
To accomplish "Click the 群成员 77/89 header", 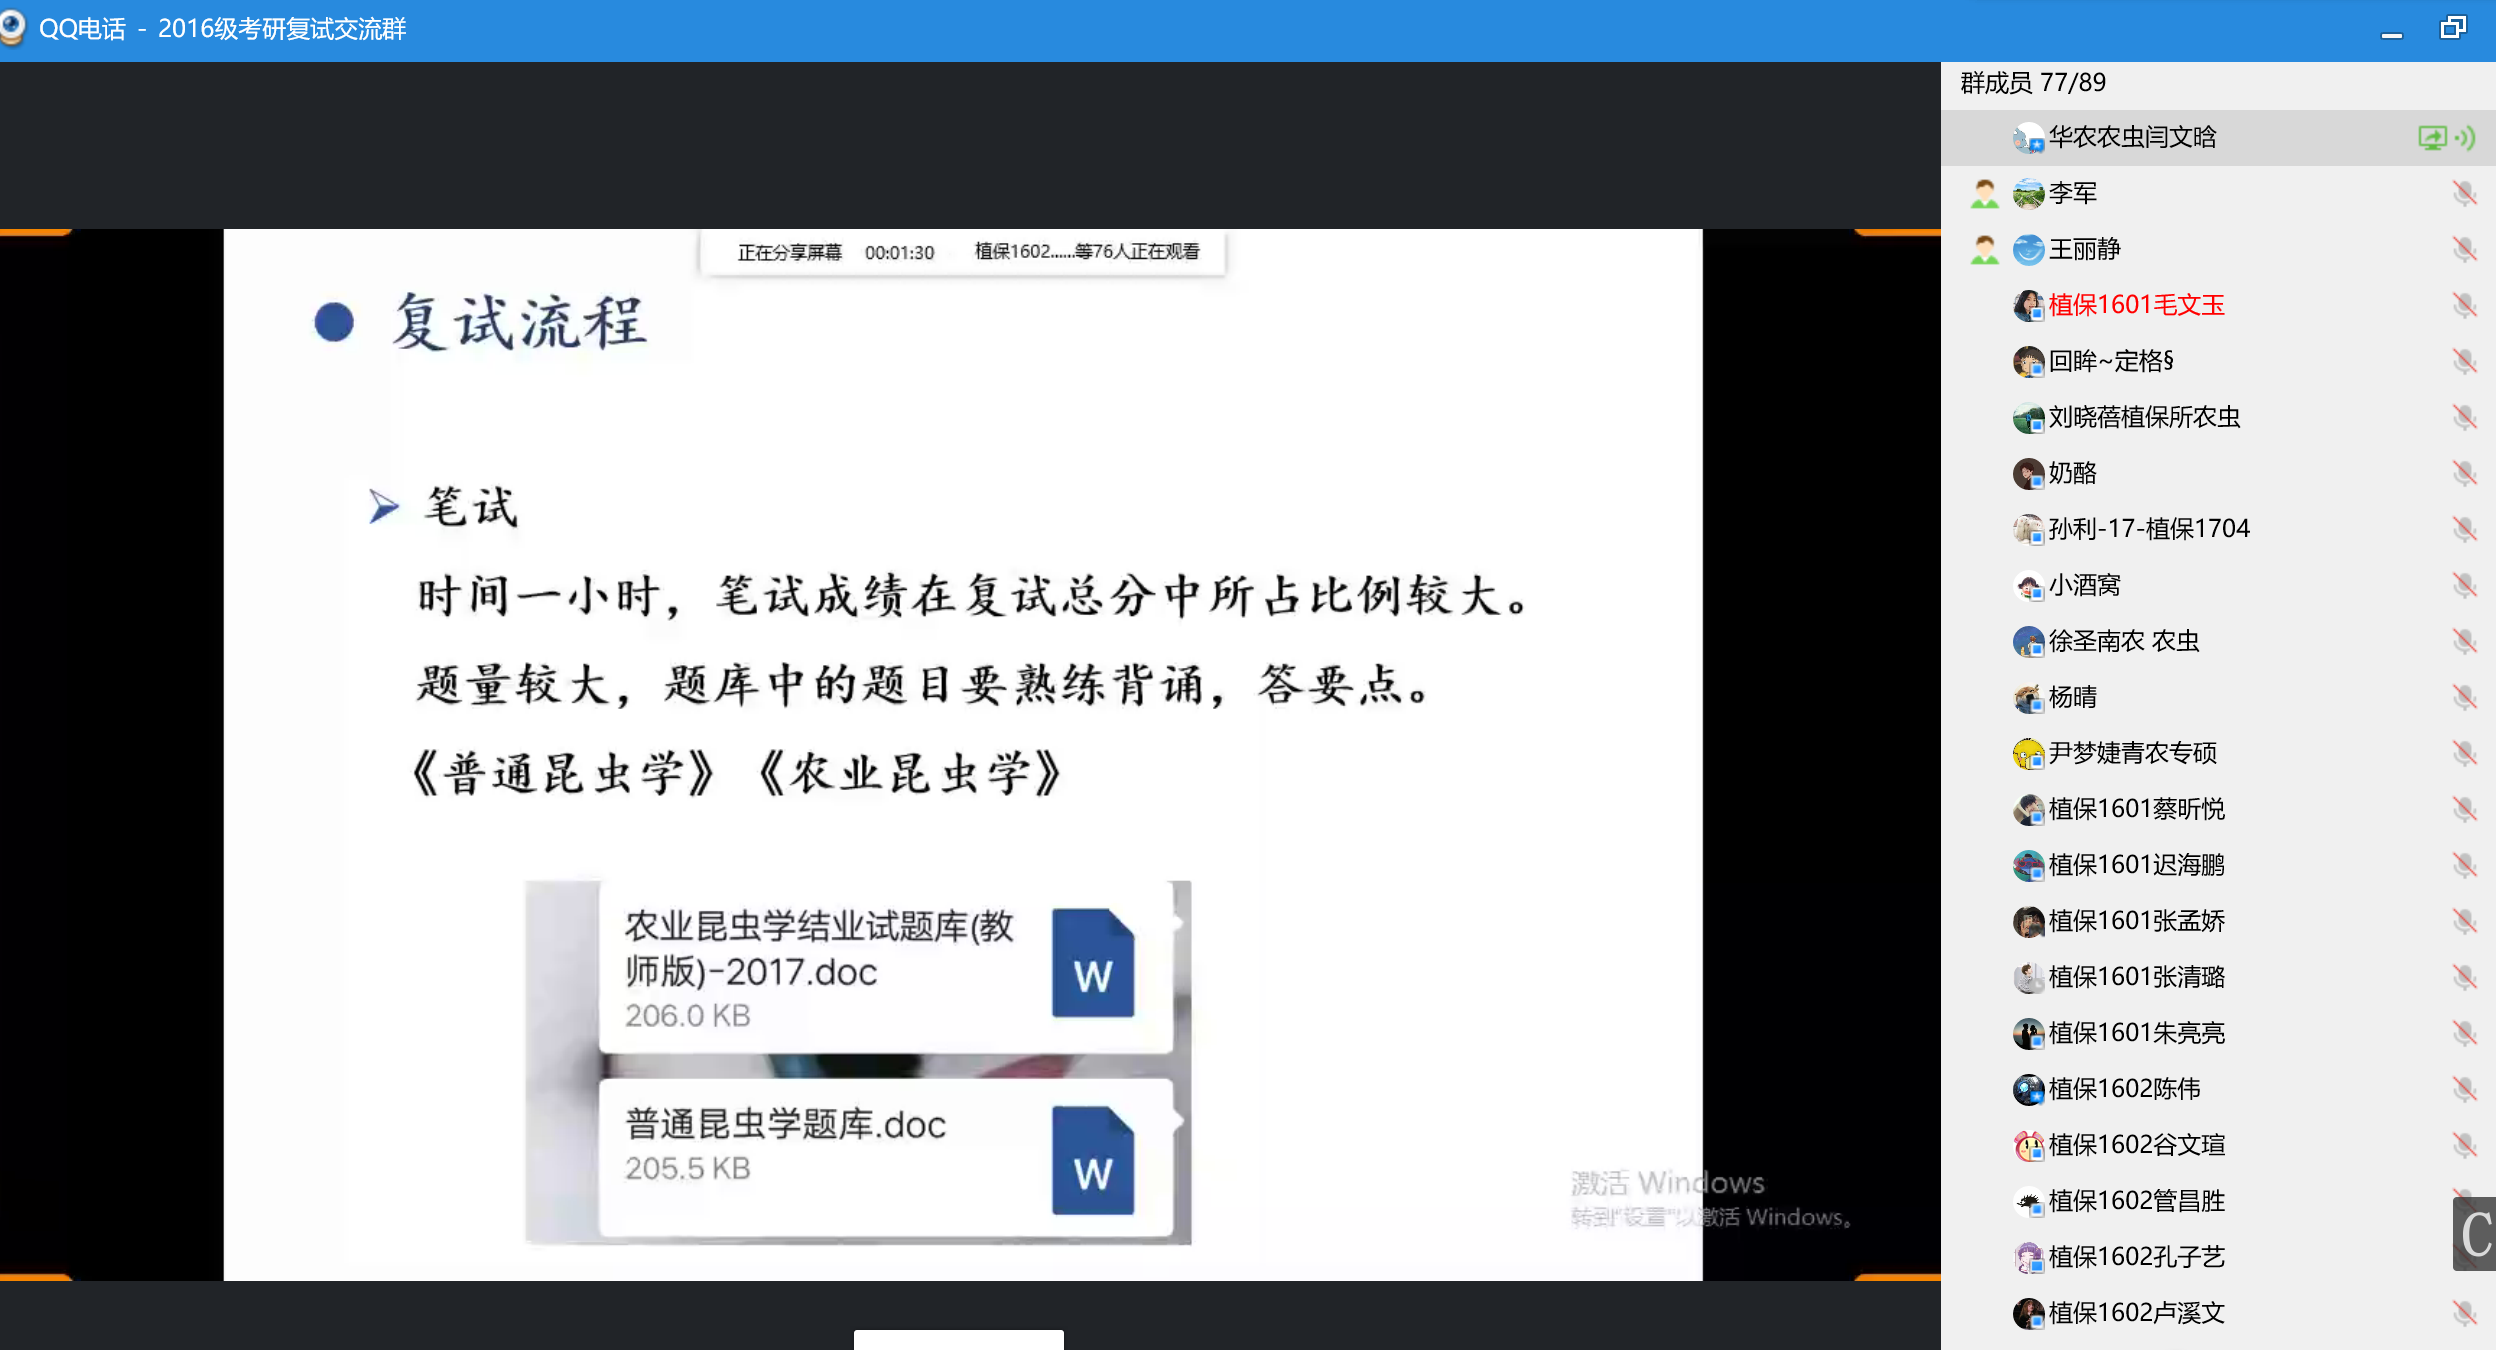I will (x=2032, y=83).
